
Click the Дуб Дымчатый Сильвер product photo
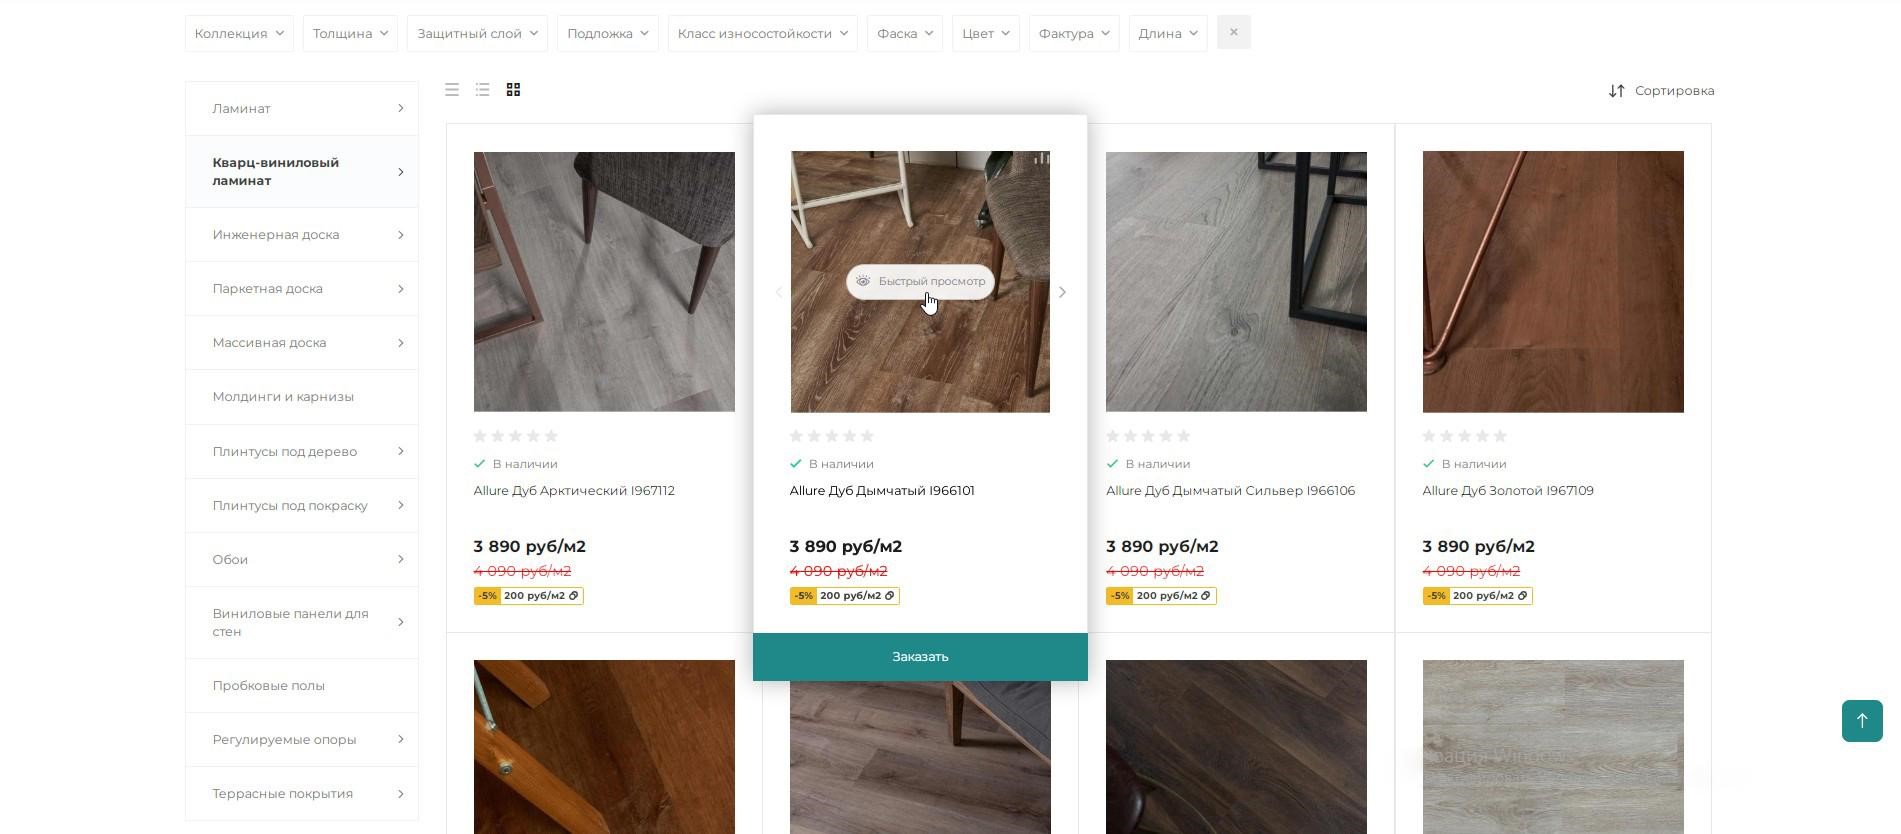click(x=1235, y=281)
